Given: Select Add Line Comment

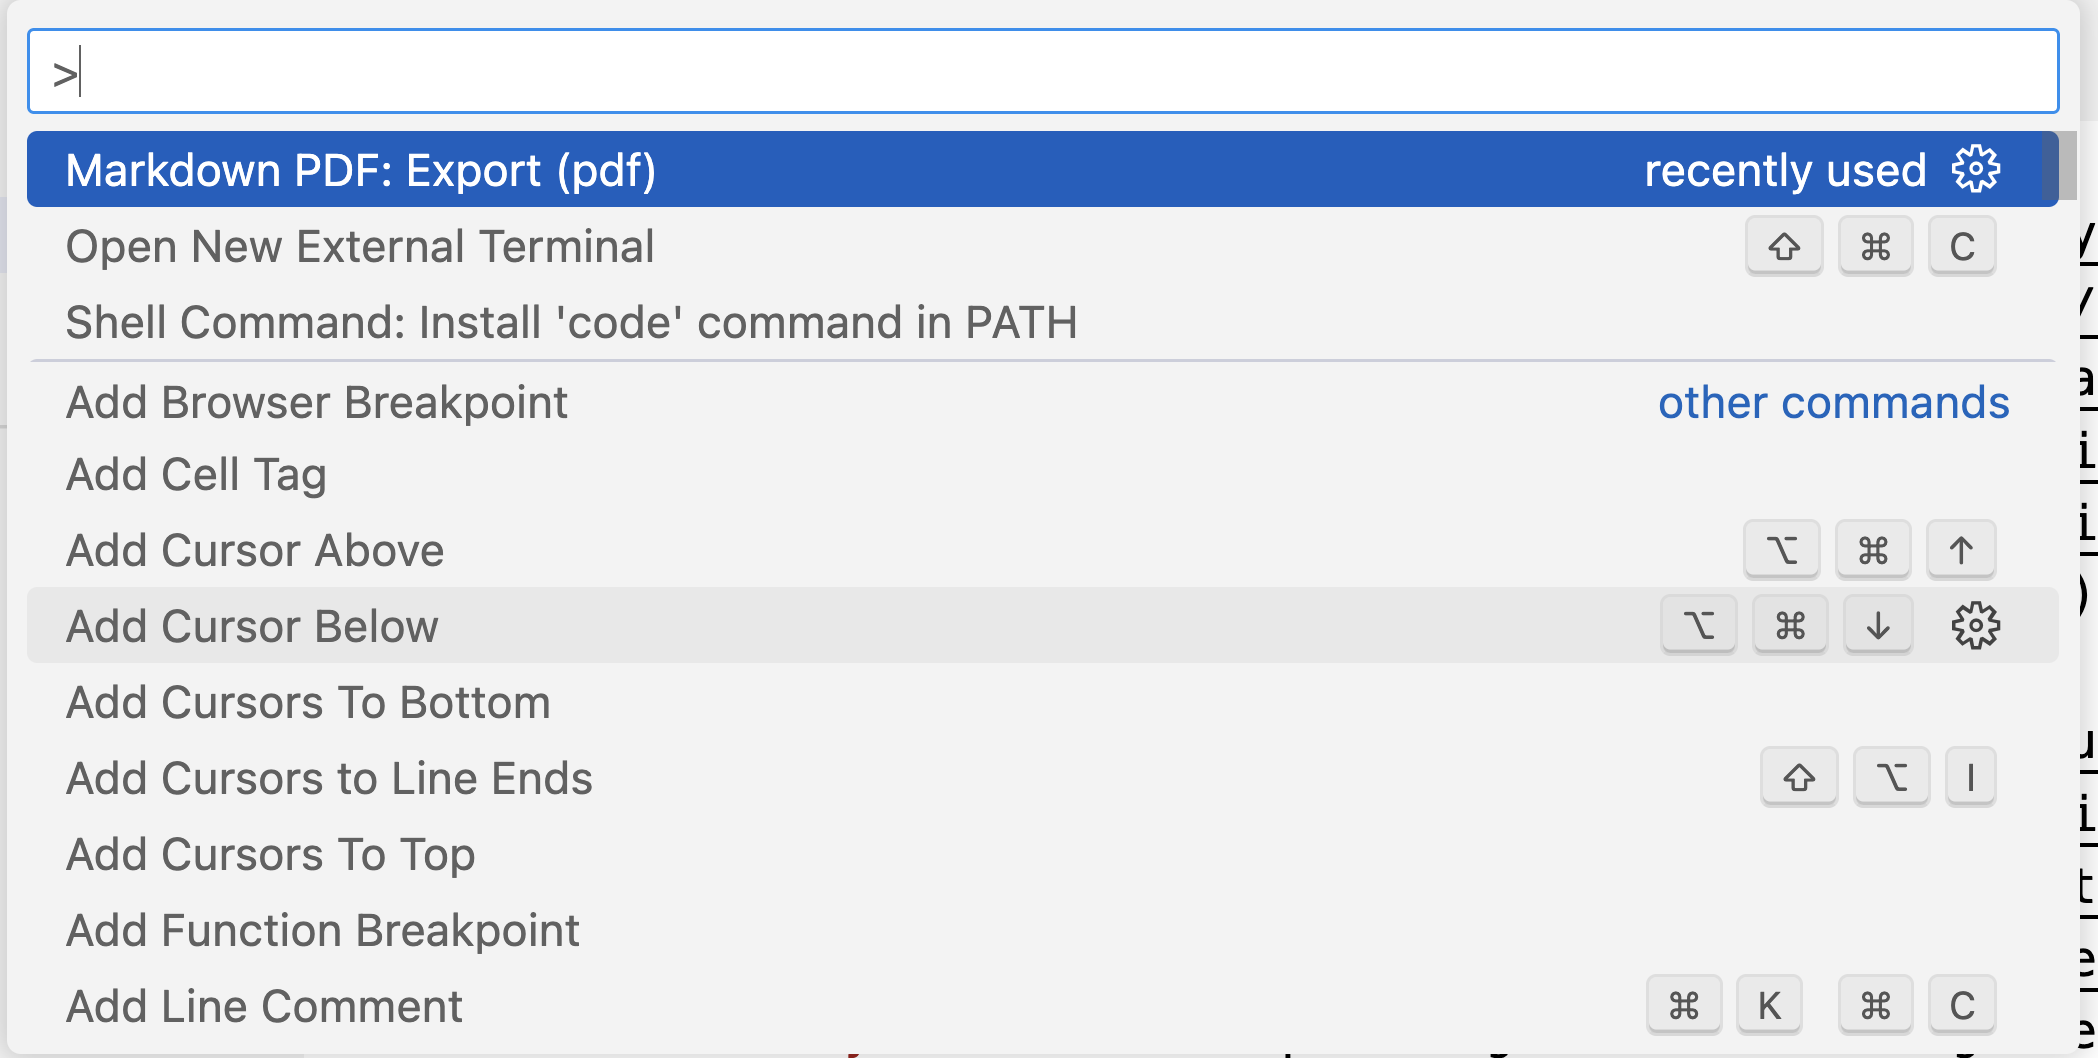Looking at the screenshot, I should pos(264,1005).
